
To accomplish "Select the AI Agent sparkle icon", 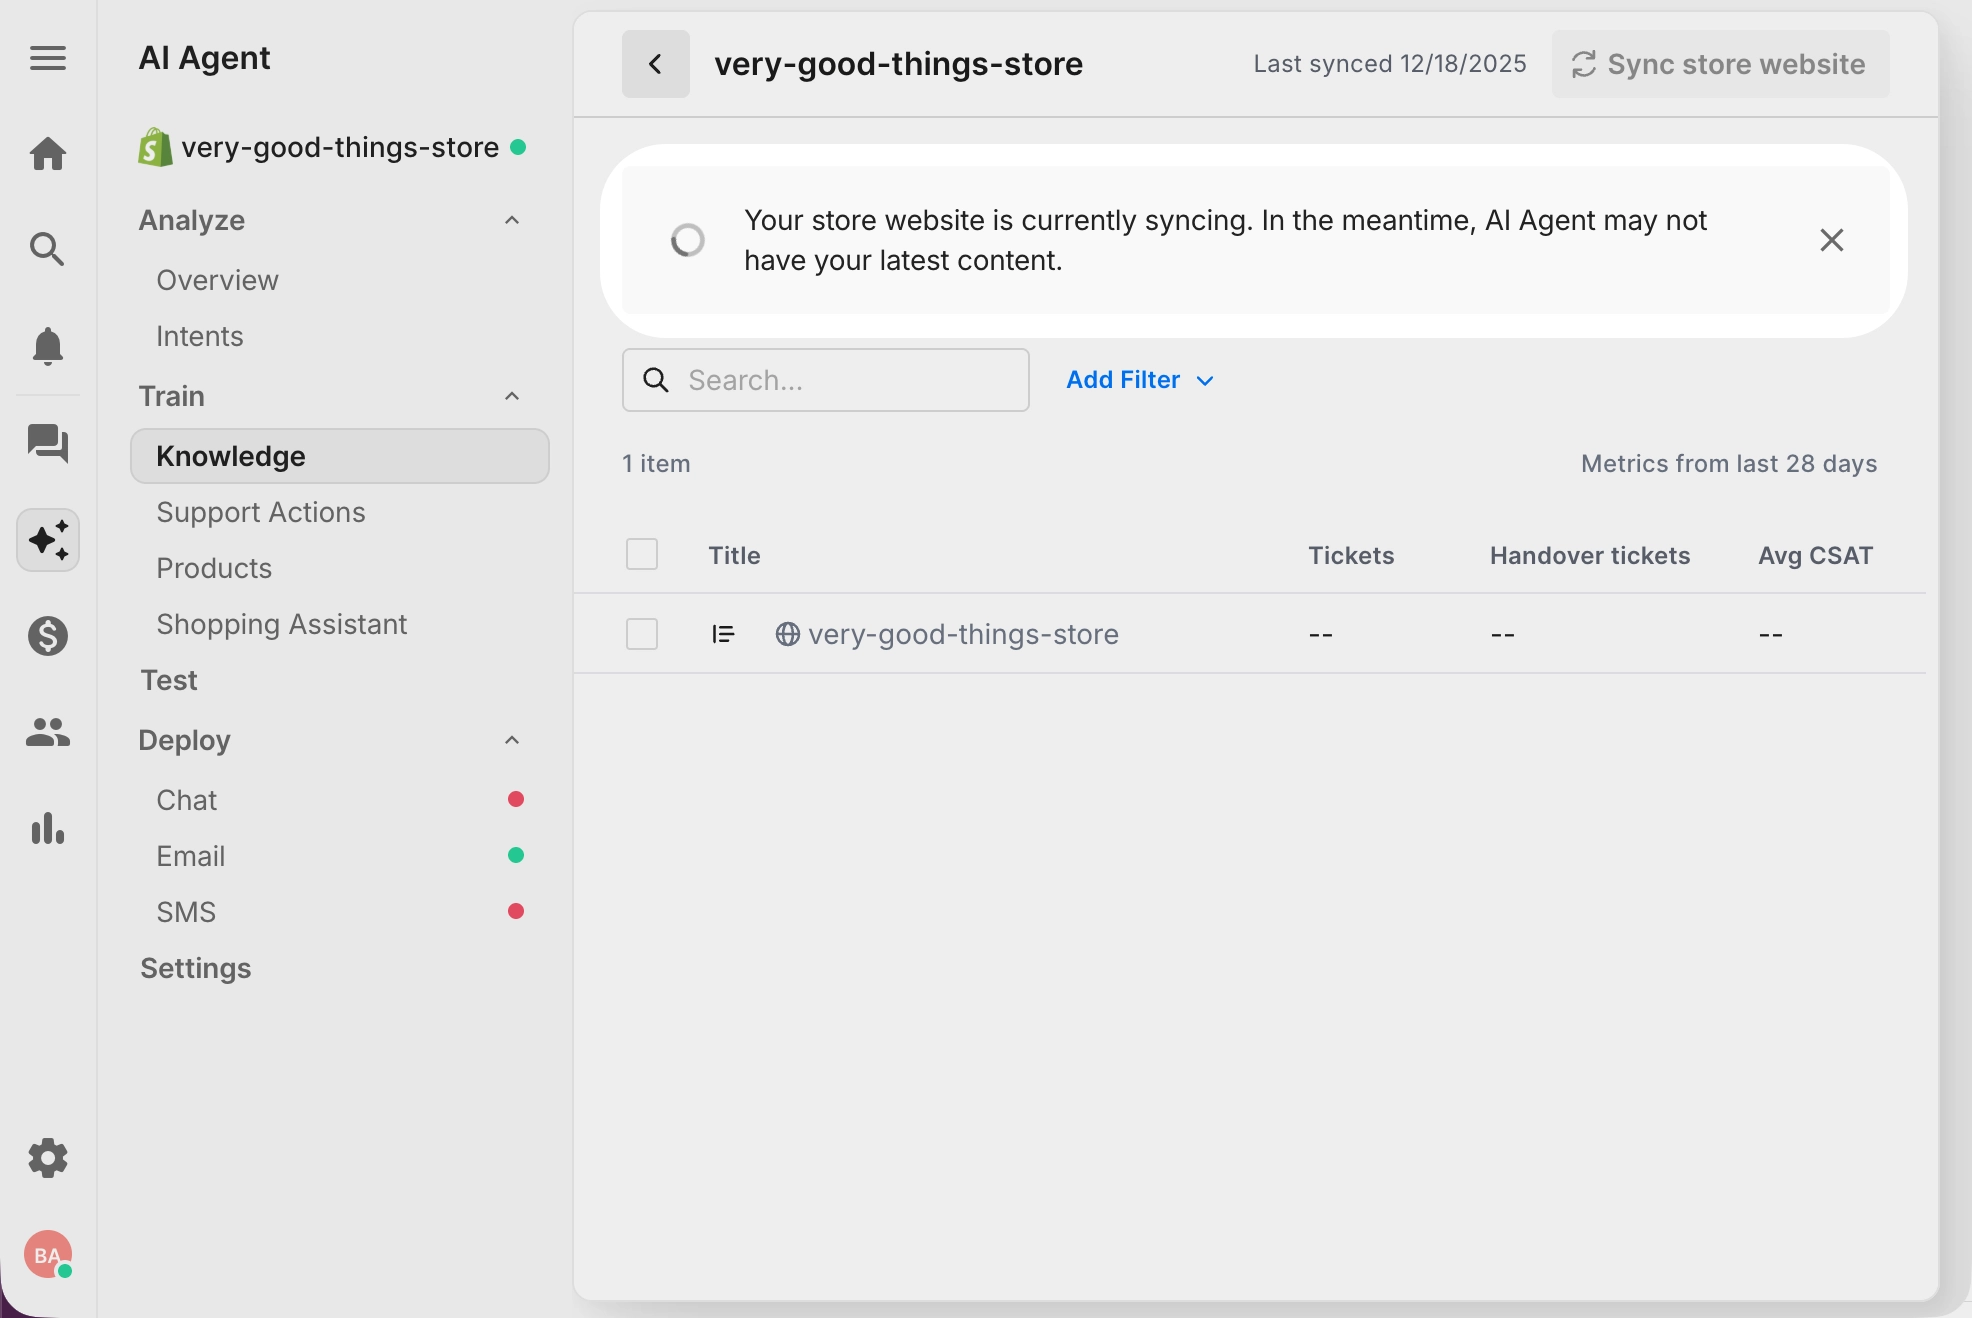I will tap(47, 540).
